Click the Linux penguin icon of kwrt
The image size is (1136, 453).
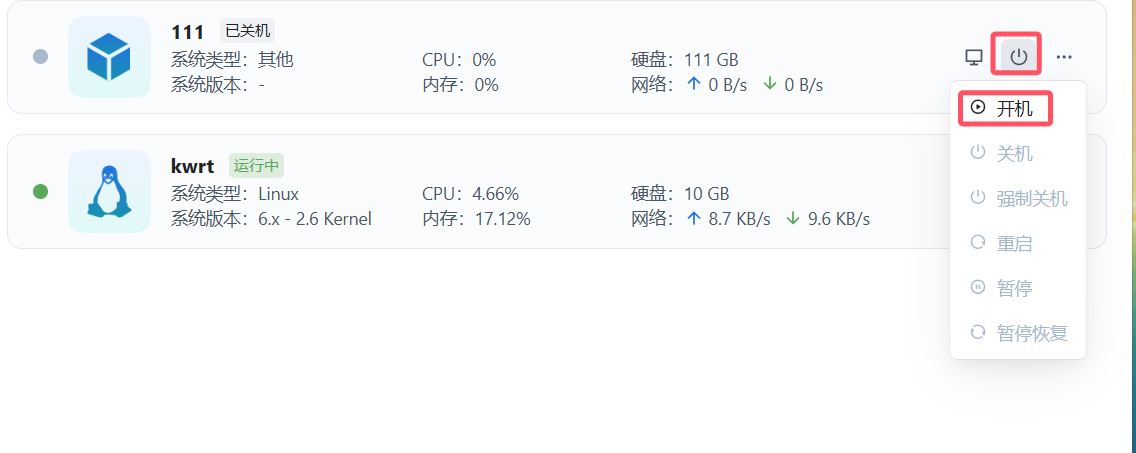tap(109, 191)
